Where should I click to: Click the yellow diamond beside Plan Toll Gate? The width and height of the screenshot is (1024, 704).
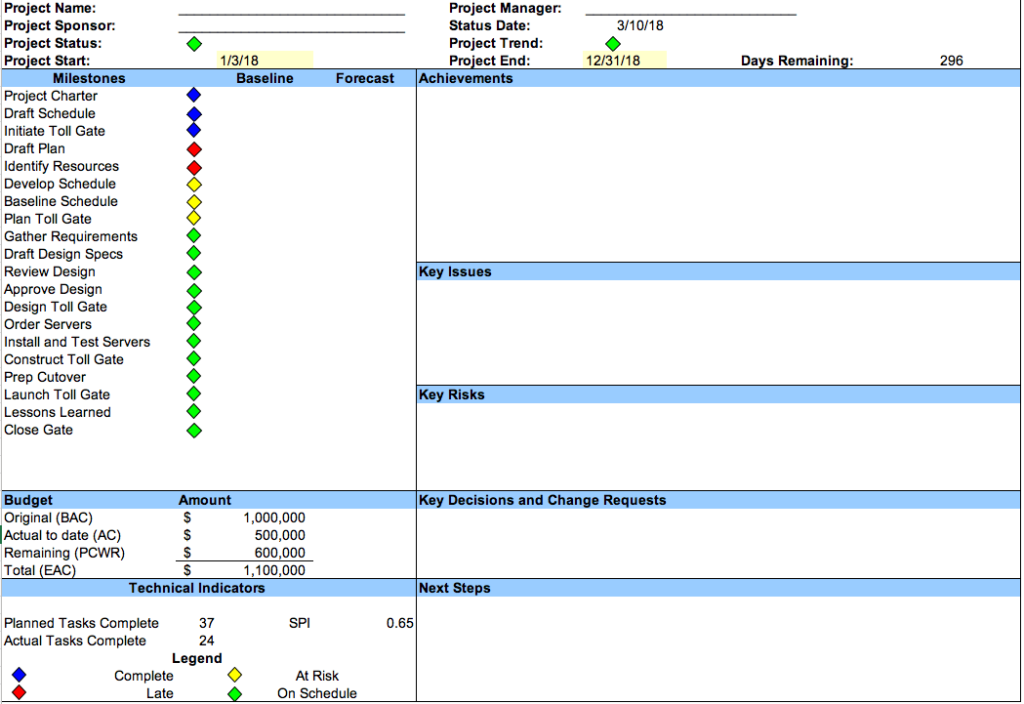point(193,219)
